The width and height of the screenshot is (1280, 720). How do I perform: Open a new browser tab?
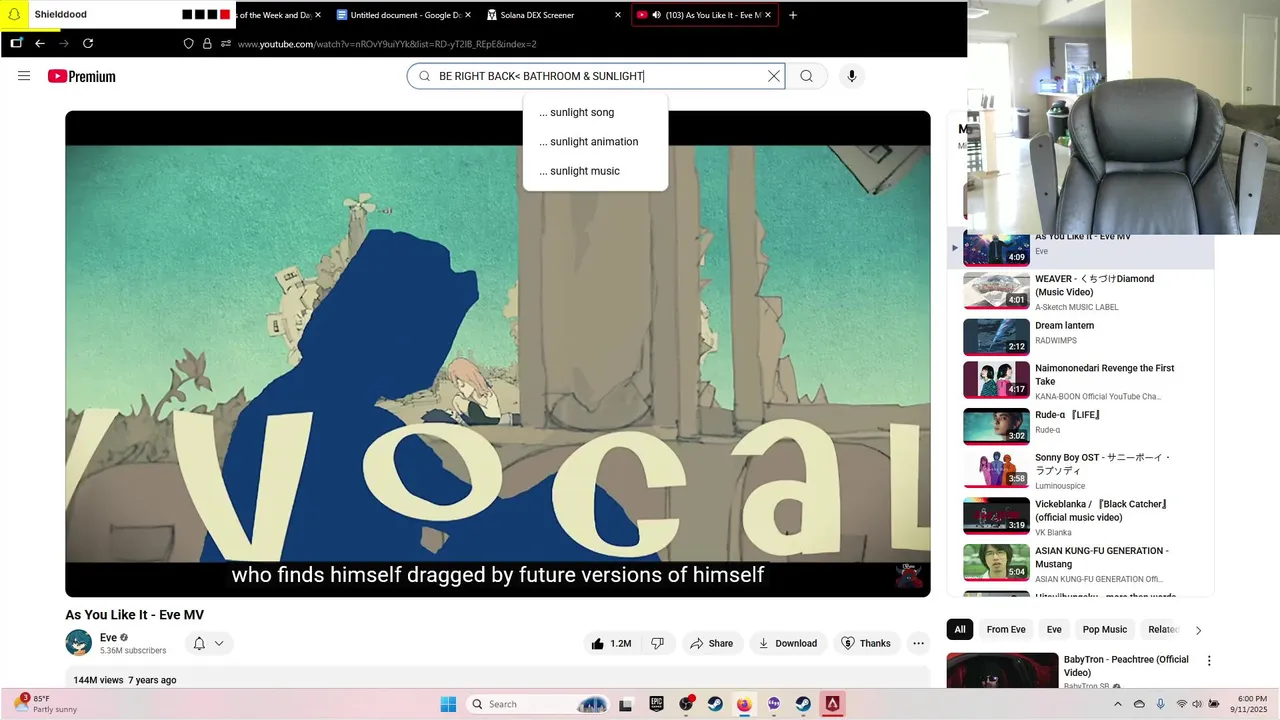point(793,15)
